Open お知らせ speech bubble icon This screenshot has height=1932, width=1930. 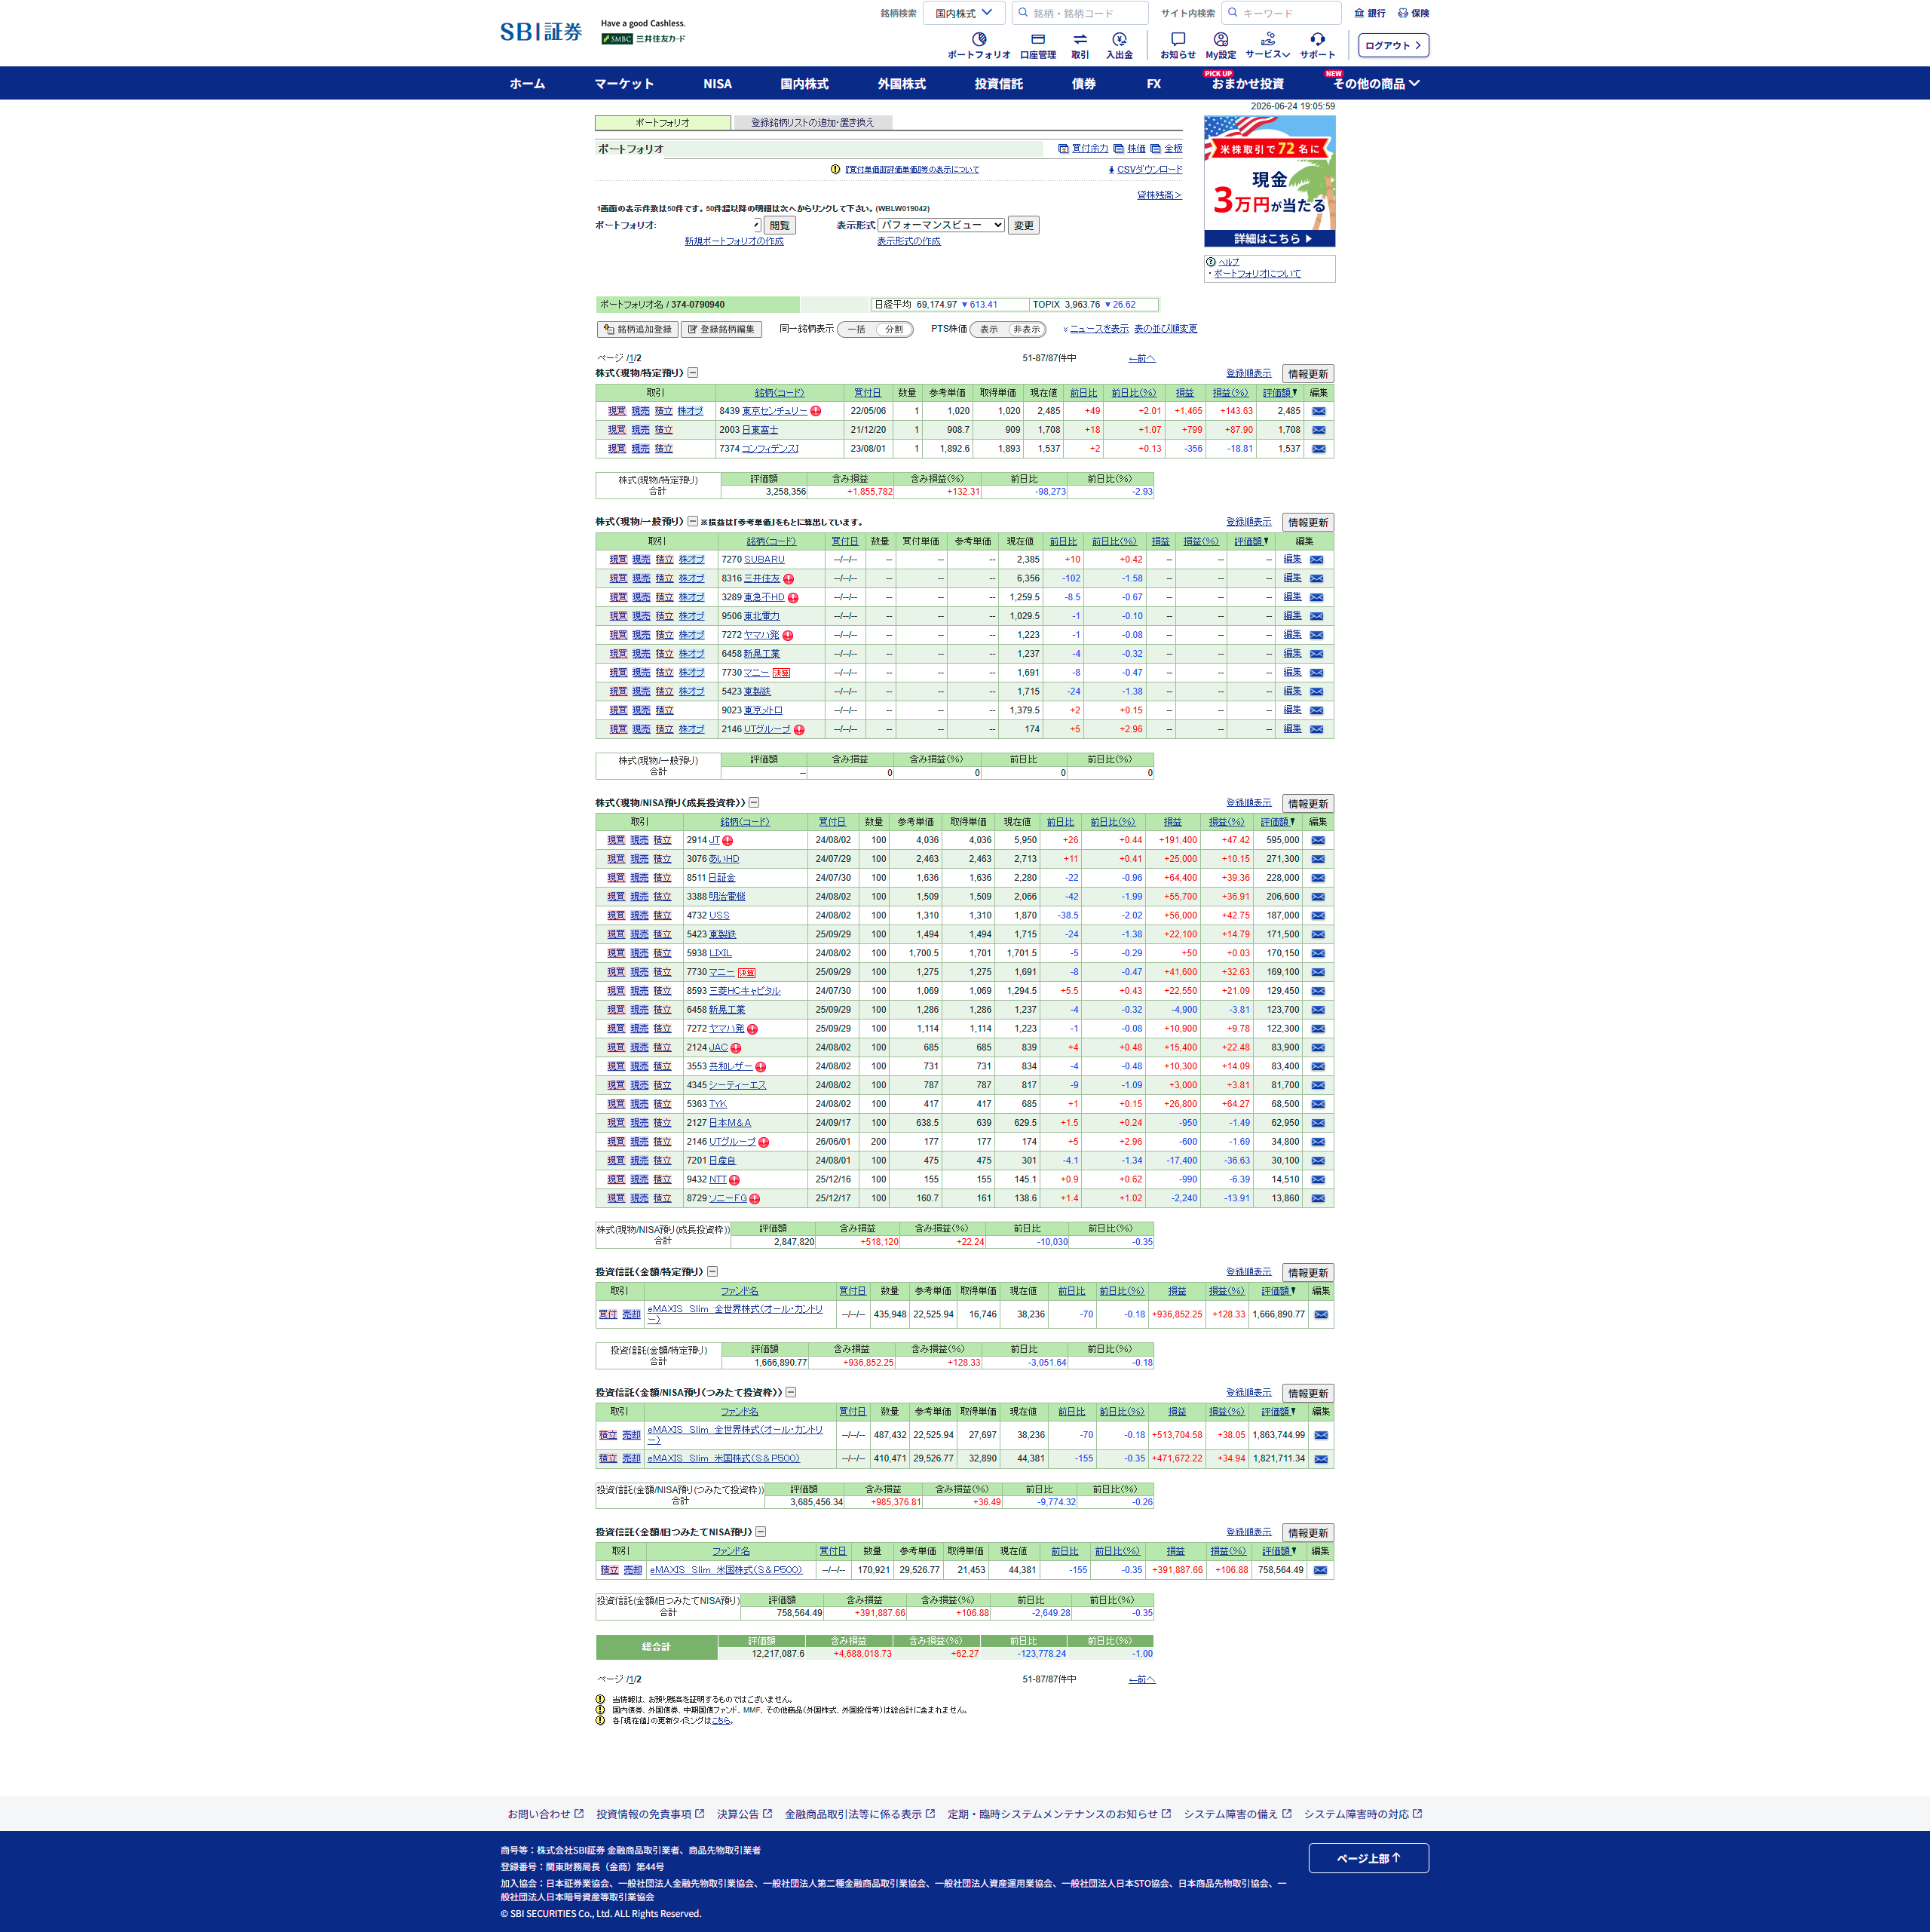click(1178, 40)
